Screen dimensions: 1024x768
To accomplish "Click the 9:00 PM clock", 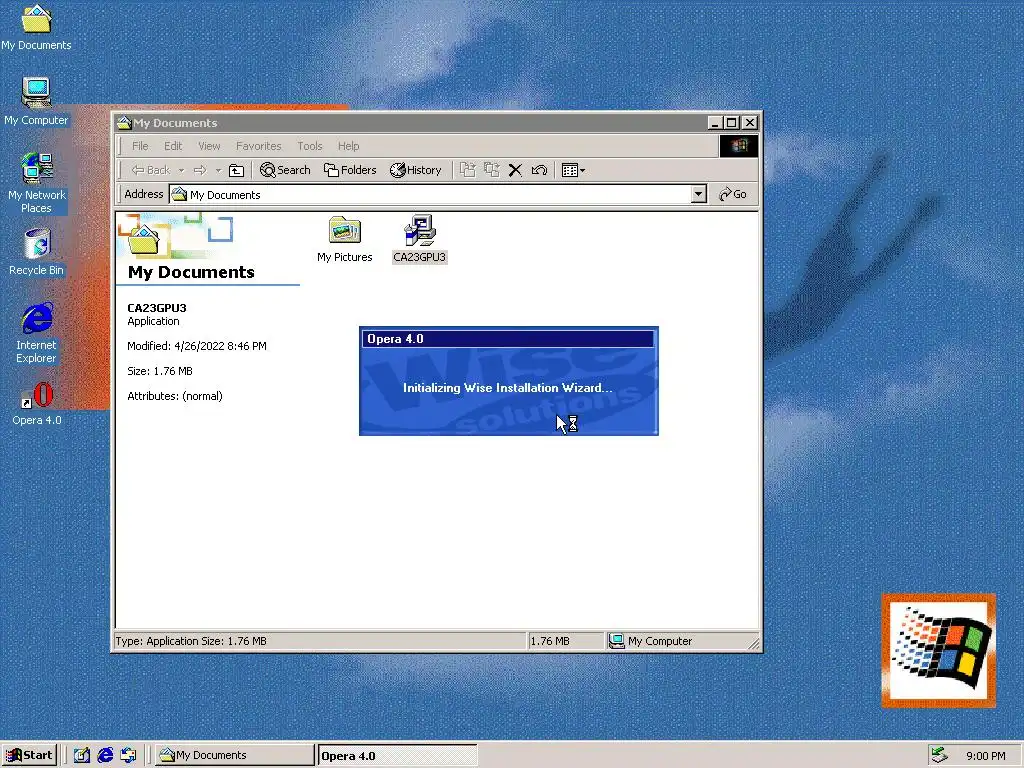I will point(985,756).
